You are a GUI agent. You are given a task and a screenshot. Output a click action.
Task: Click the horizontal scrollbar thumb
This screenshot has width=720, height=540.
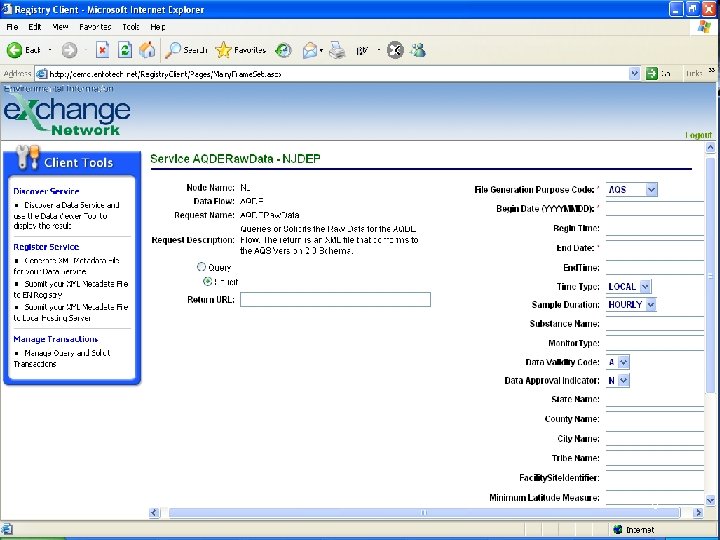(424, 512)
